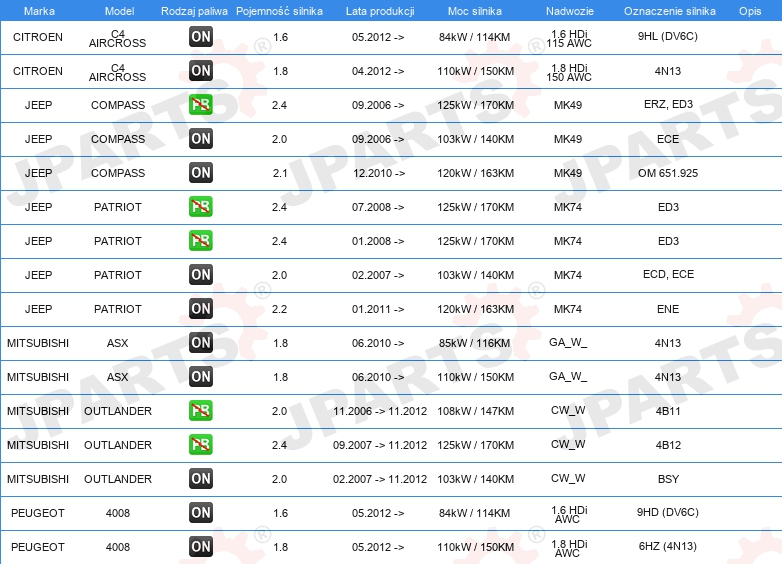Select engine code 9HL (DV6C)
Viewport: 782px width, 564px height.
click(668, 36)
